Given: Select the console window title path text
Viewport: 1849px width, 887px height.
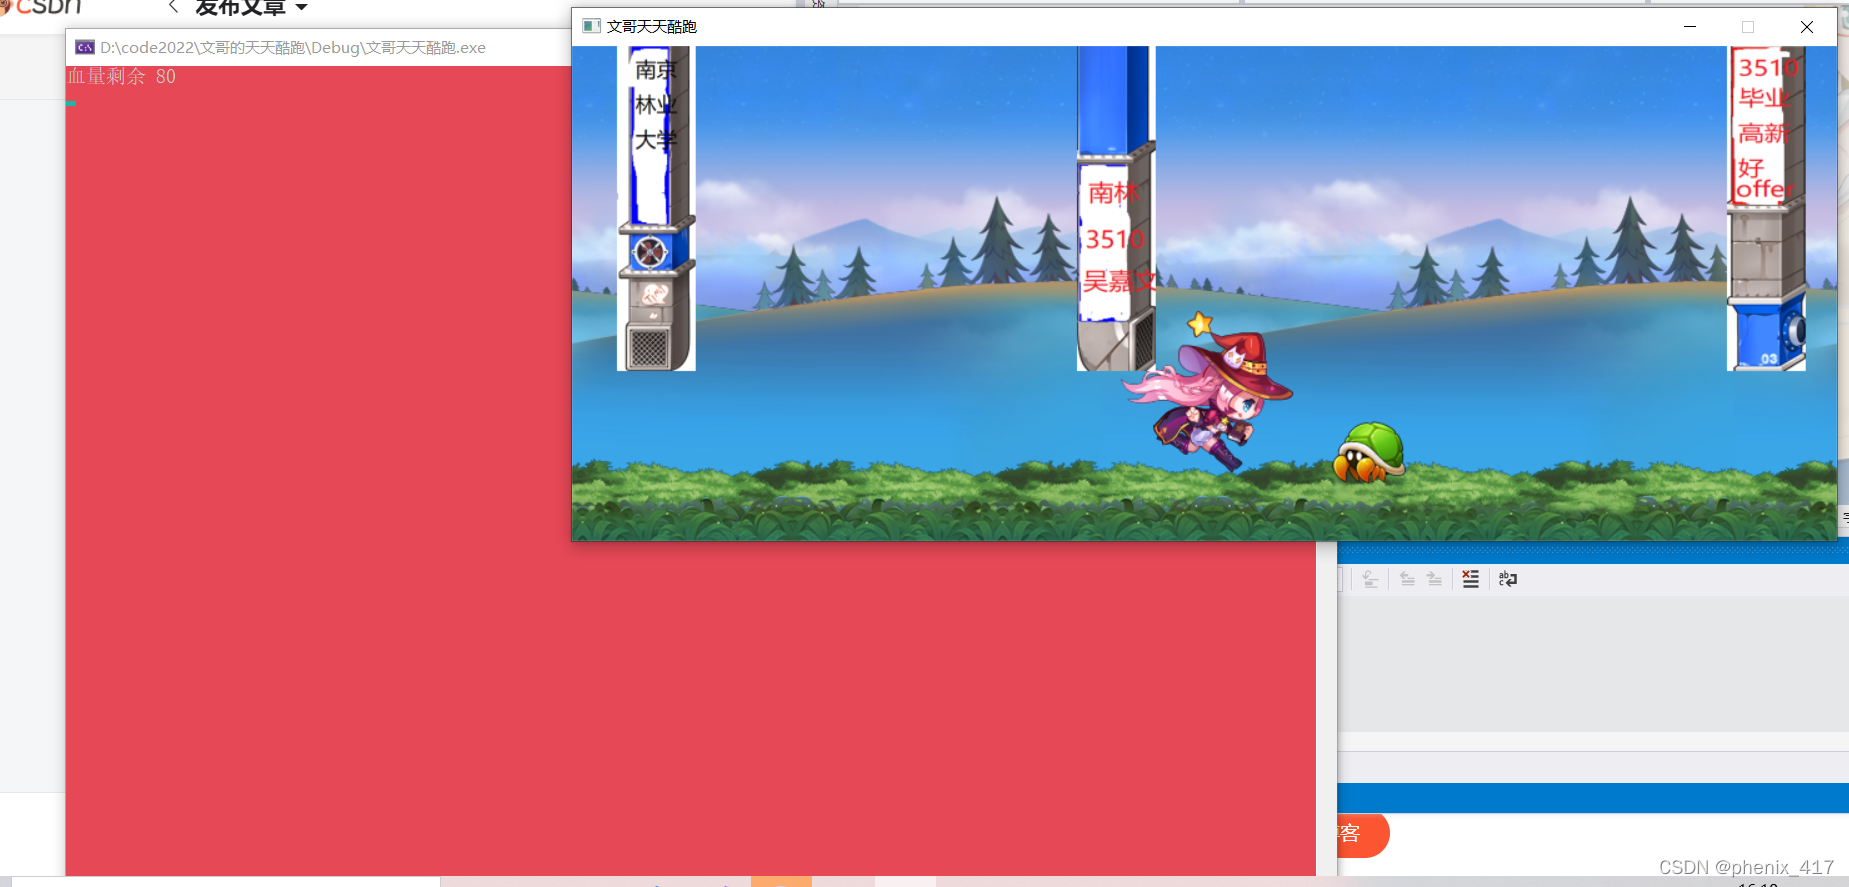Looking at the screenshot, I should (x=293, y=47).
